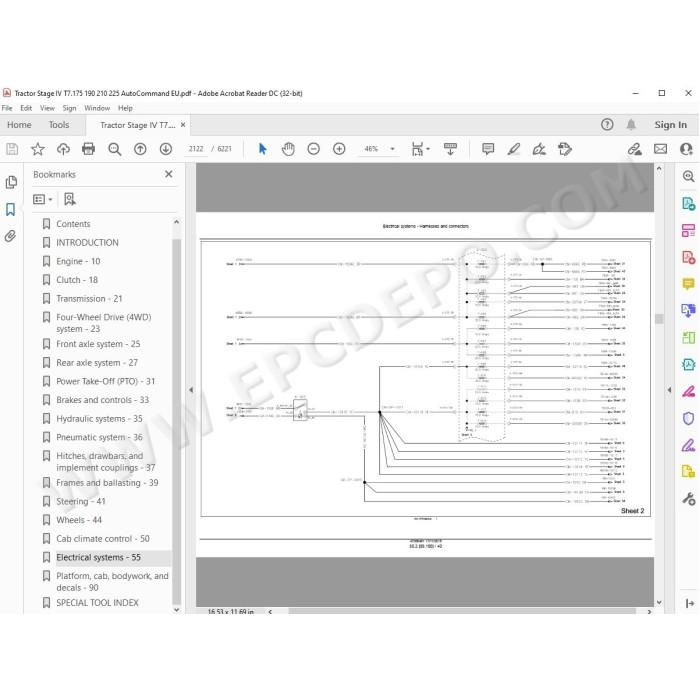Open the Contents bookmark

click(x=73, y=224)
